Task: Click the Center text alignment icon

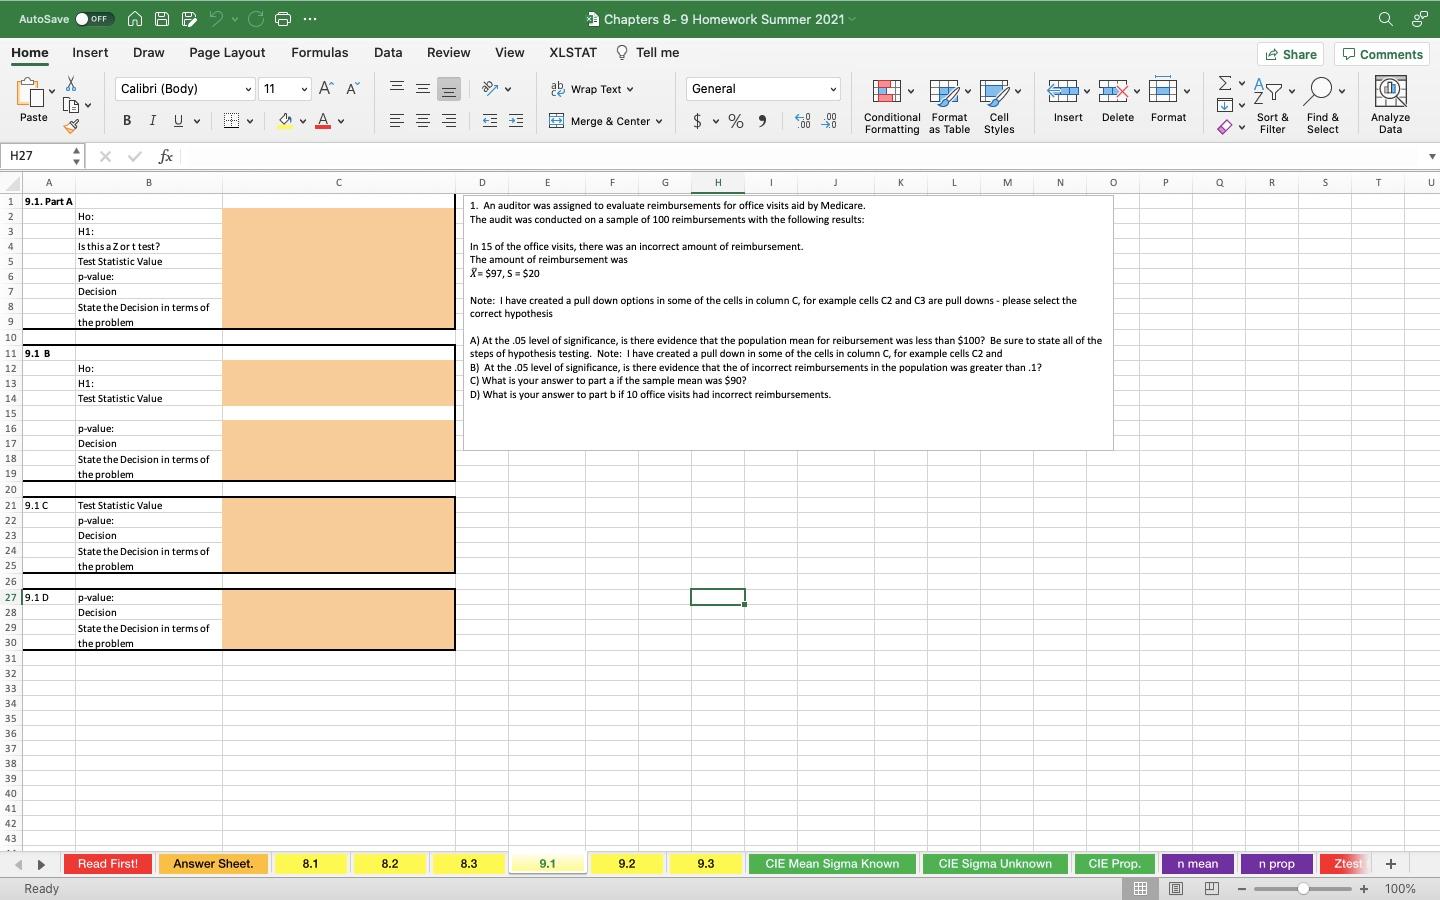Action: pyautogui.click(x=423, y=121)
